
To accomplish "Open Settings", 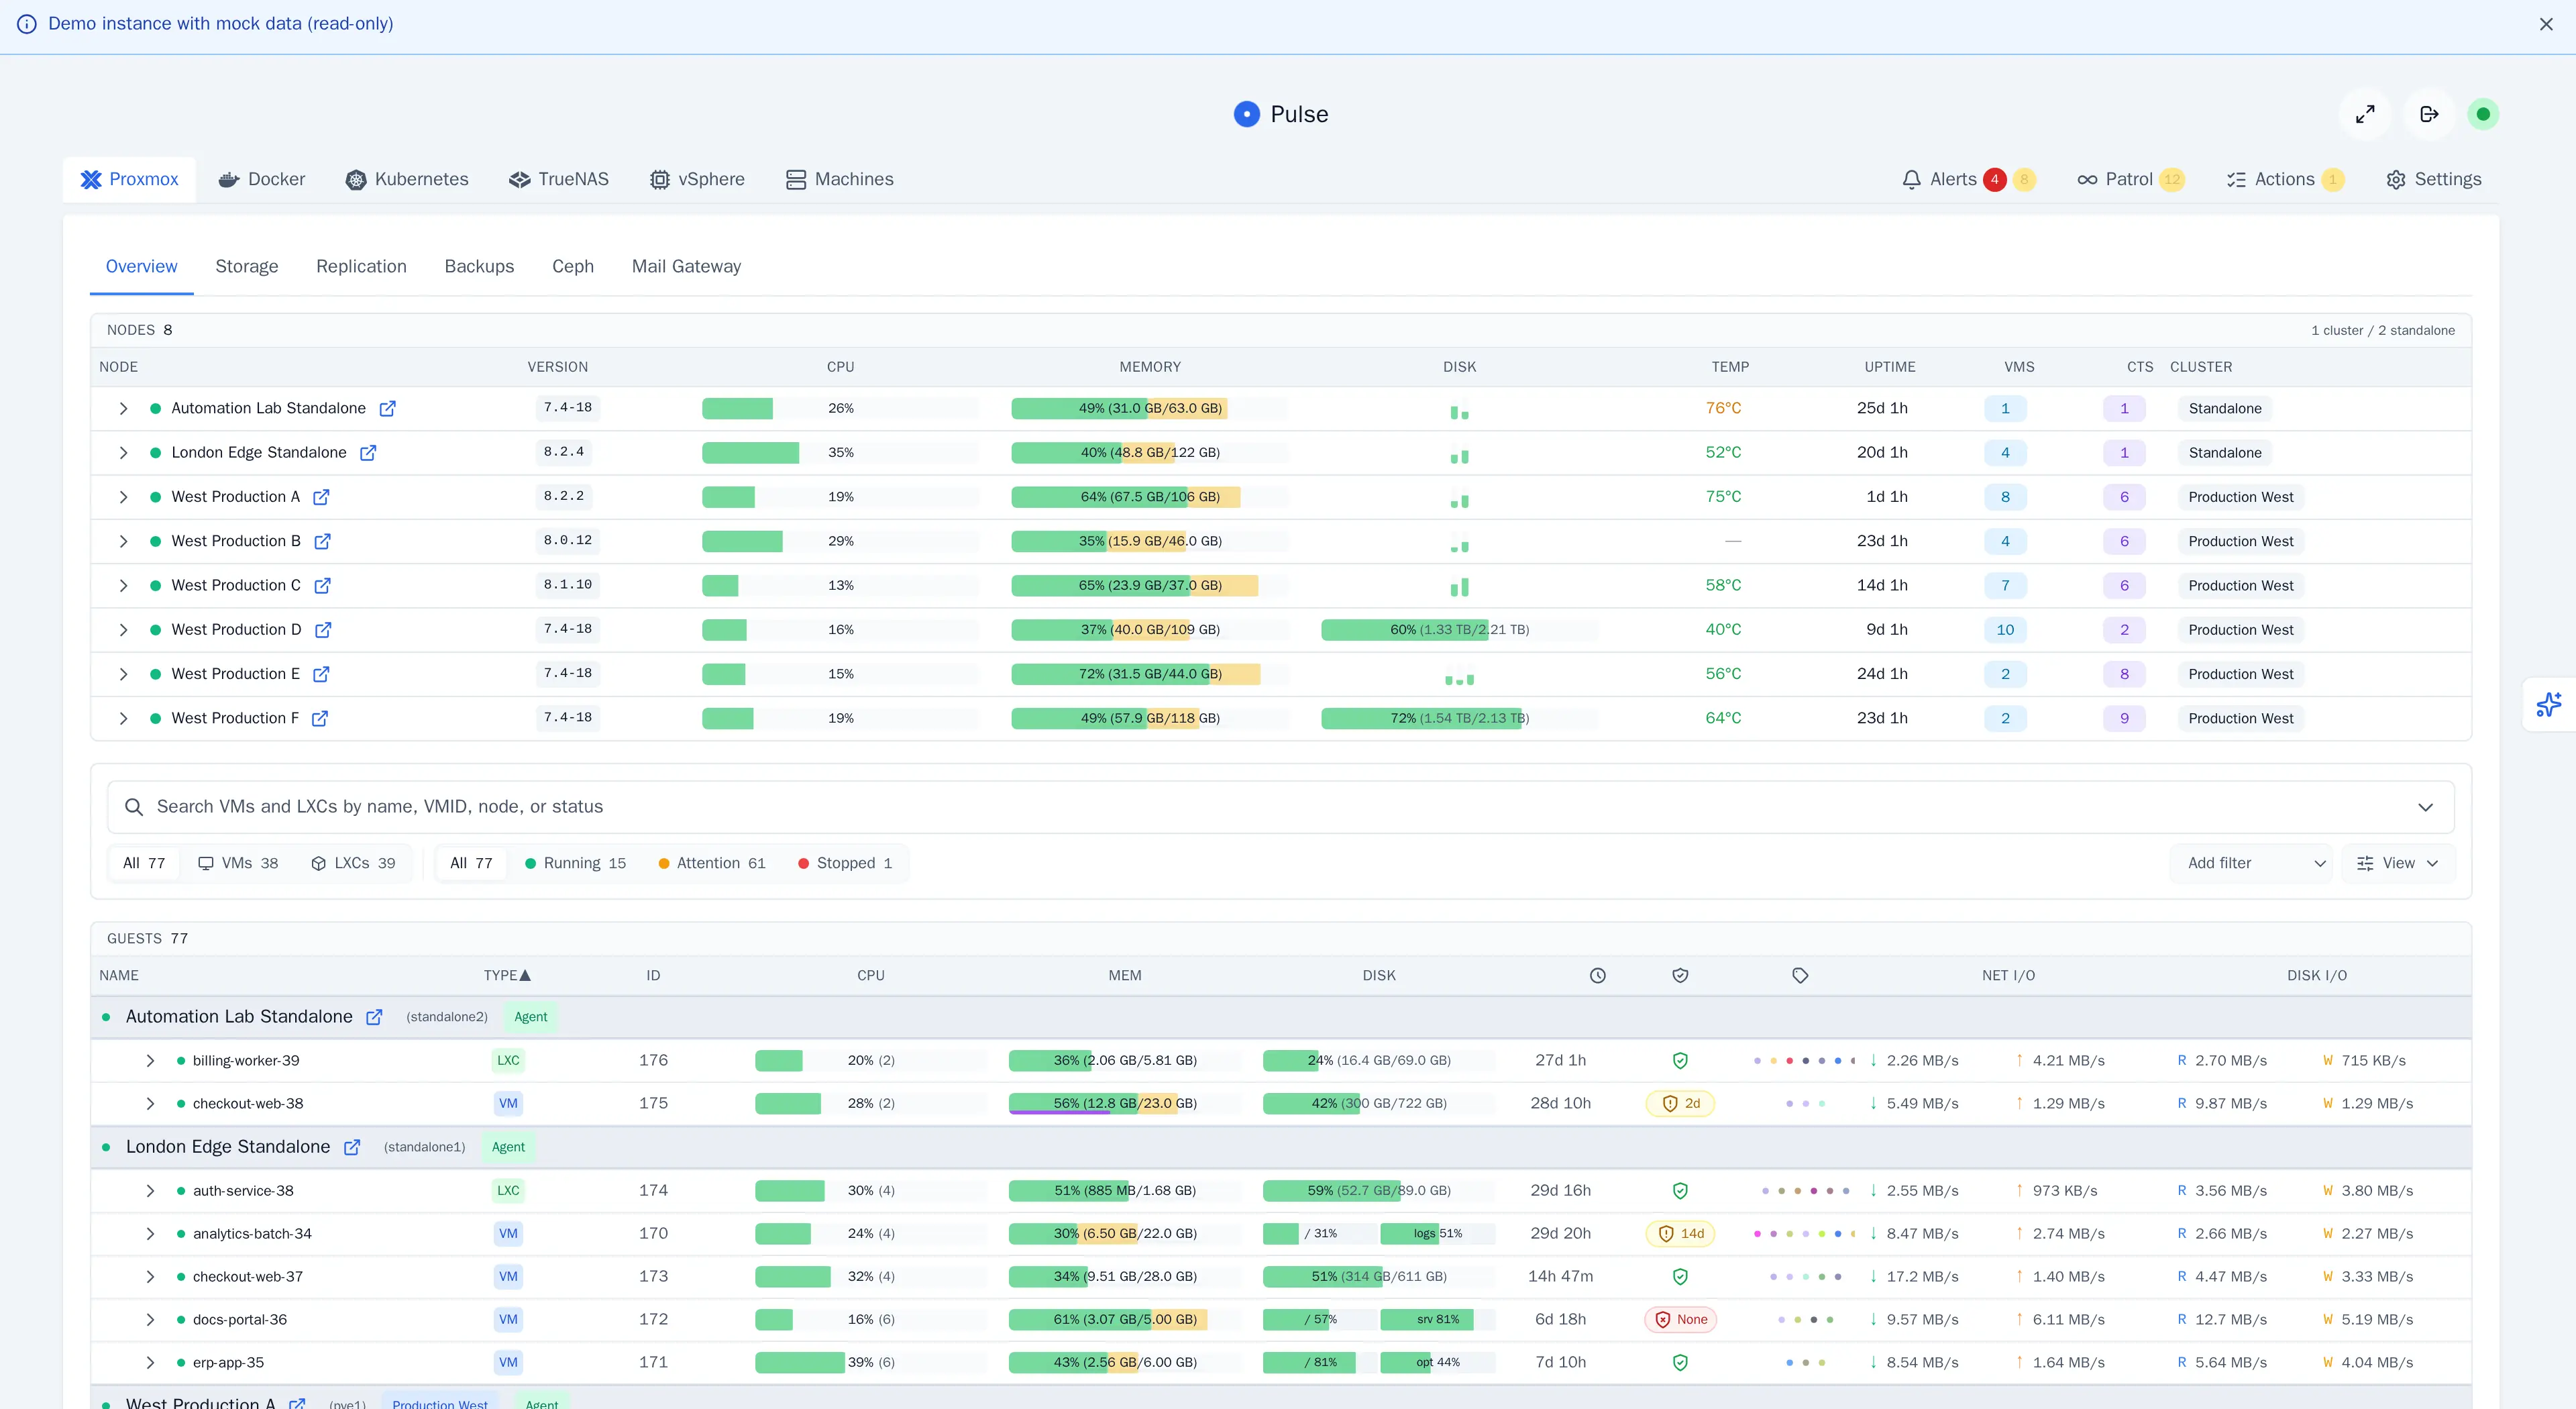I will tap(2433, 179).
